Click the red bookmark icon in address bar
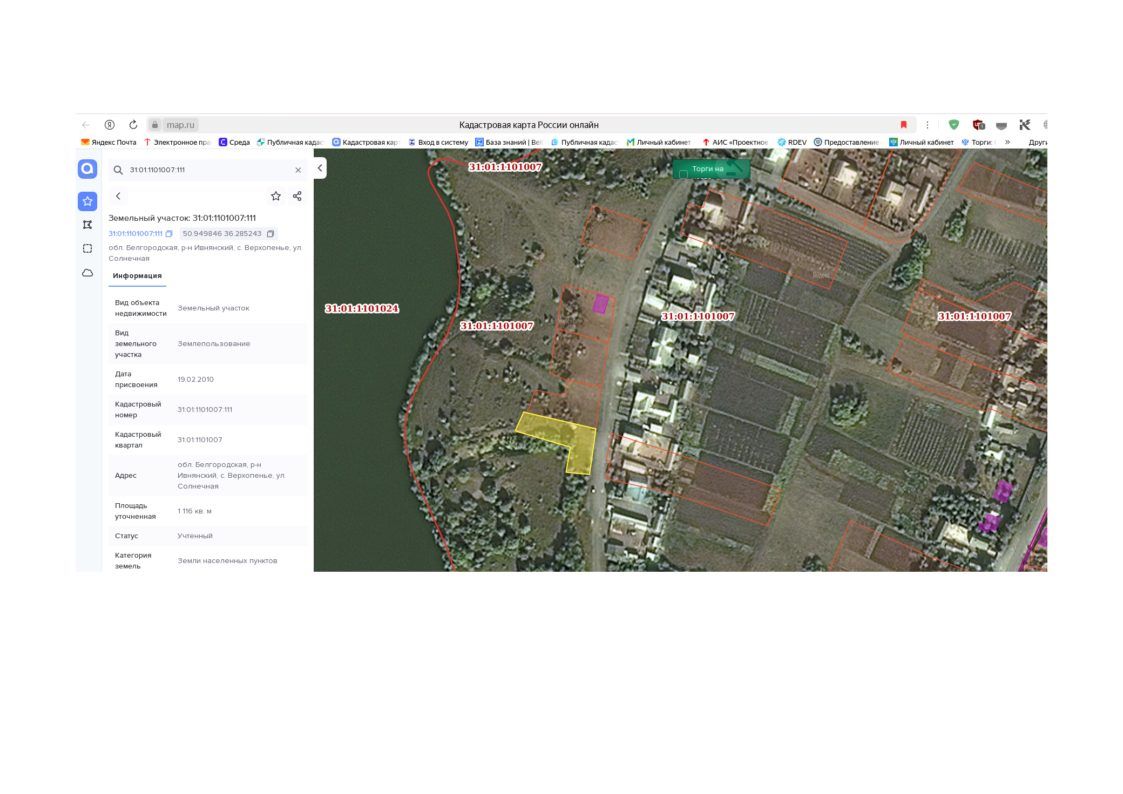The height and width of the screenshot is (794, 1123). point(904,125)
